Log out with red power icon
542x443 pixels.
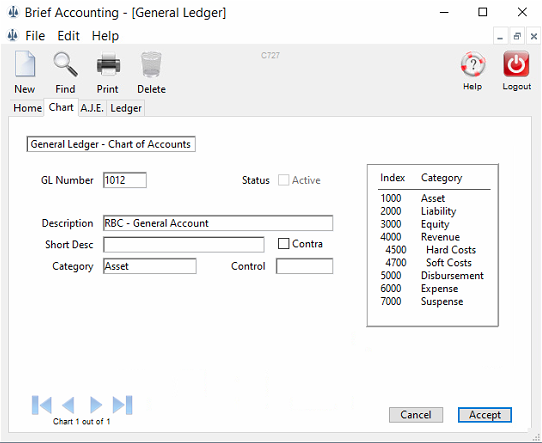[516, 64]
